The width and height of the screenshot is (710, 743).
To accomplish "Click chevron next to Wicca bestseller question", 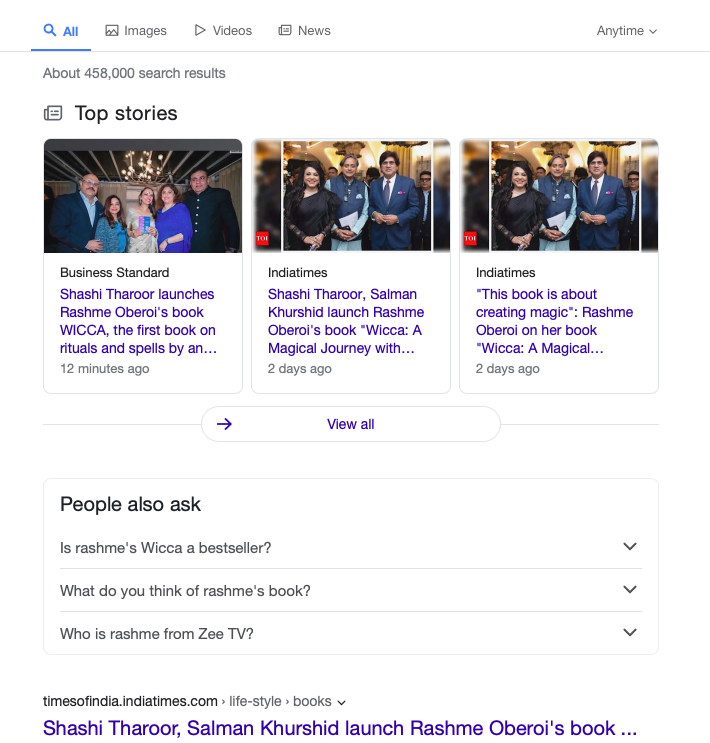I will pyautogui.click(x=630, y=546).
